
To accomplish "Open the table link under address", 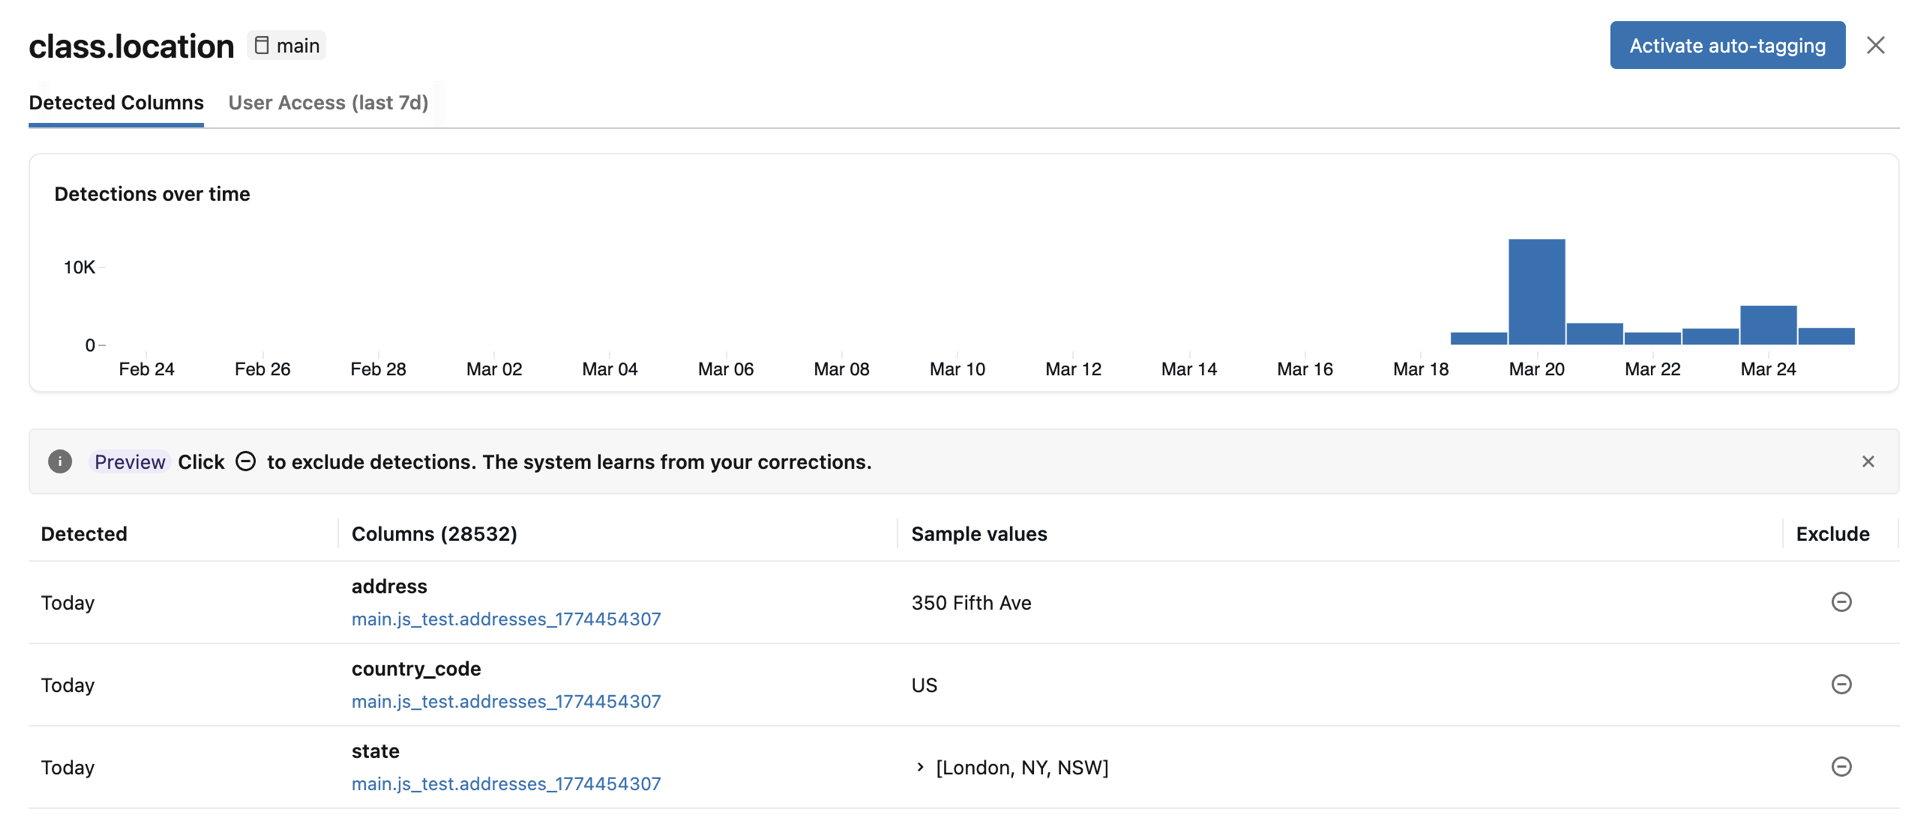I will point(505,619).
